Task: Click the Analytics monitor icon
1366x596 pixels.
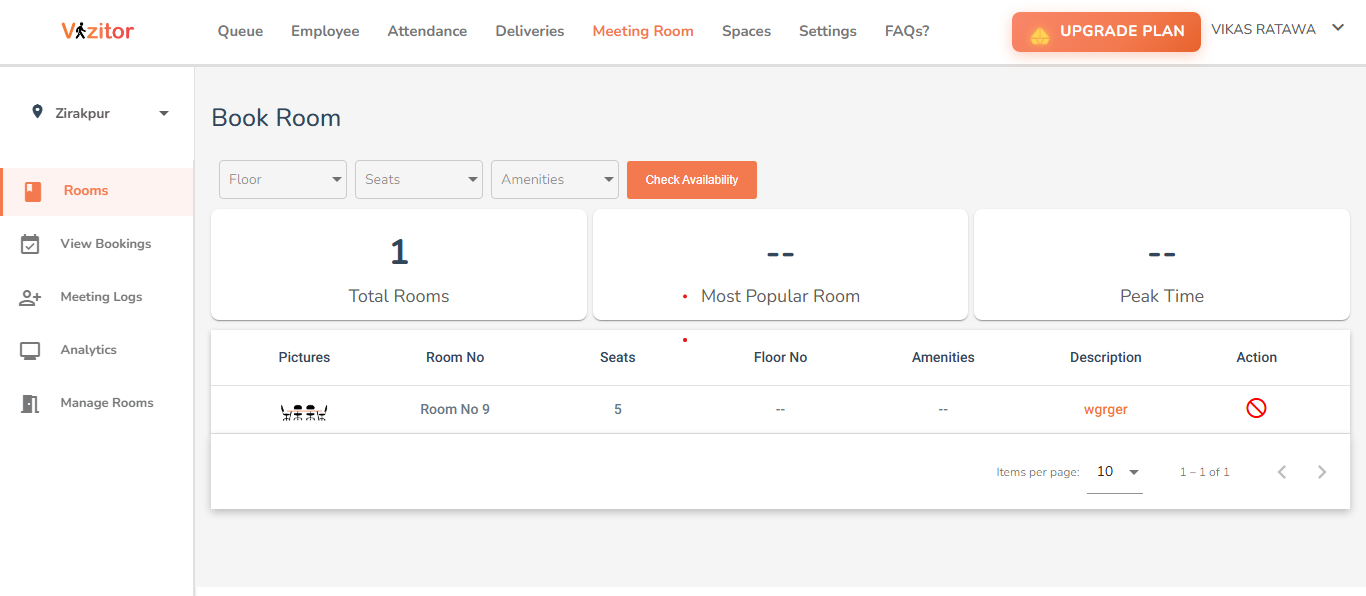Action: pos(30,350)
